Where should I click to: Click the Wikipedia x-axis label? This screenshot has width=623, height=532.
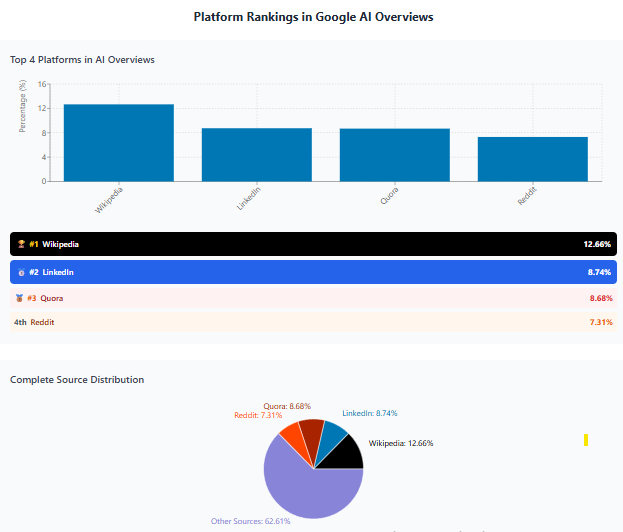point(109,200)
